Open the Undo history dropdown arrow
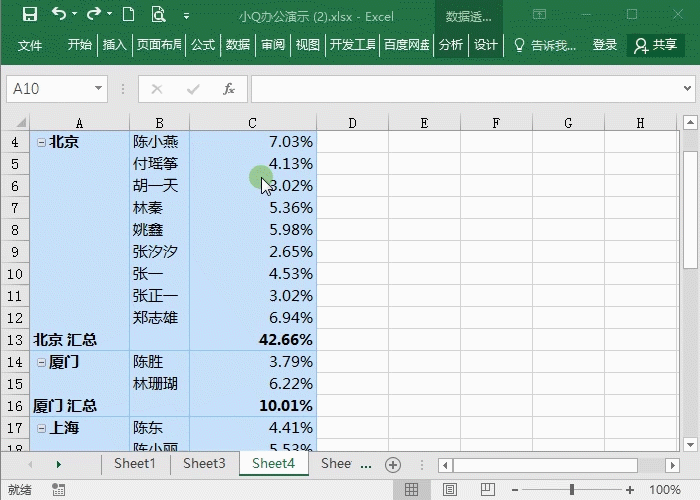 (75, 14)
